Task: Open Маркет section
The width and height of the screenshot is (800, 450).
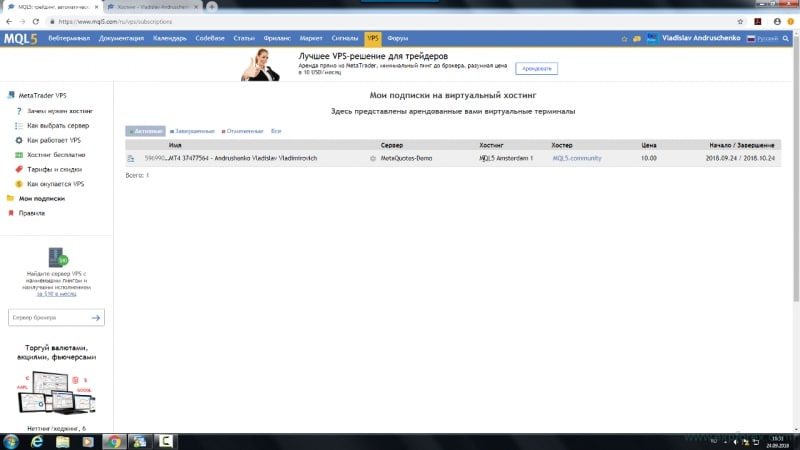Action: coord(311,38)
